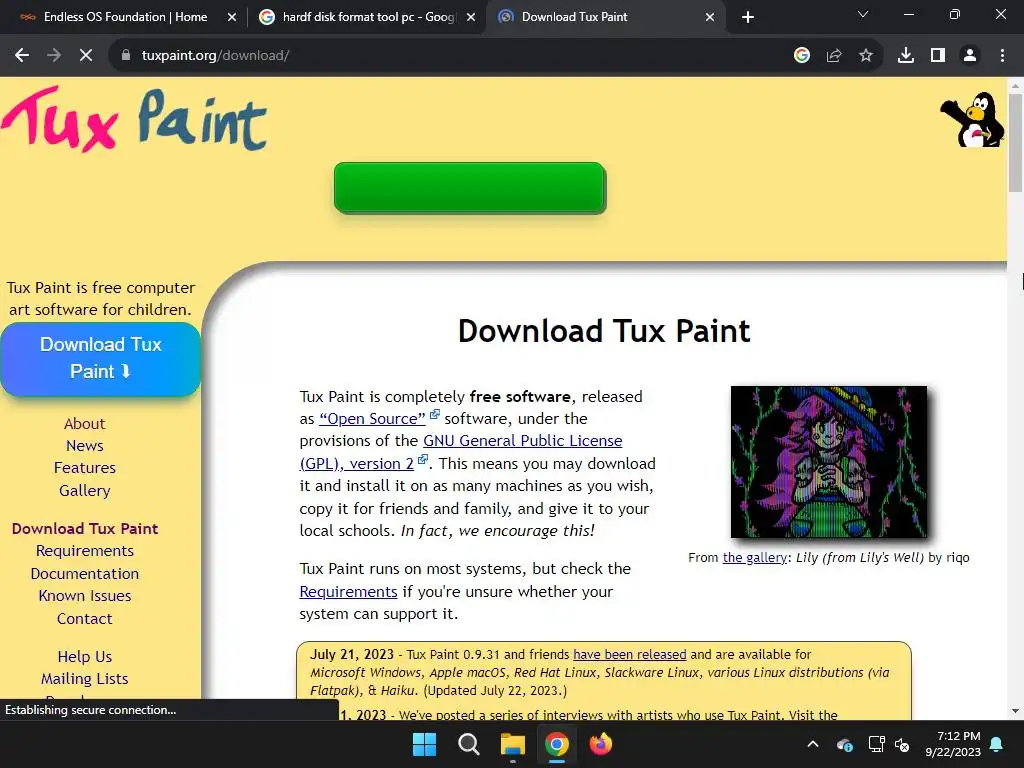The image size is (1024, 768).
Task: Open the Windows Start menu
Action: click(x=424, y=744)
